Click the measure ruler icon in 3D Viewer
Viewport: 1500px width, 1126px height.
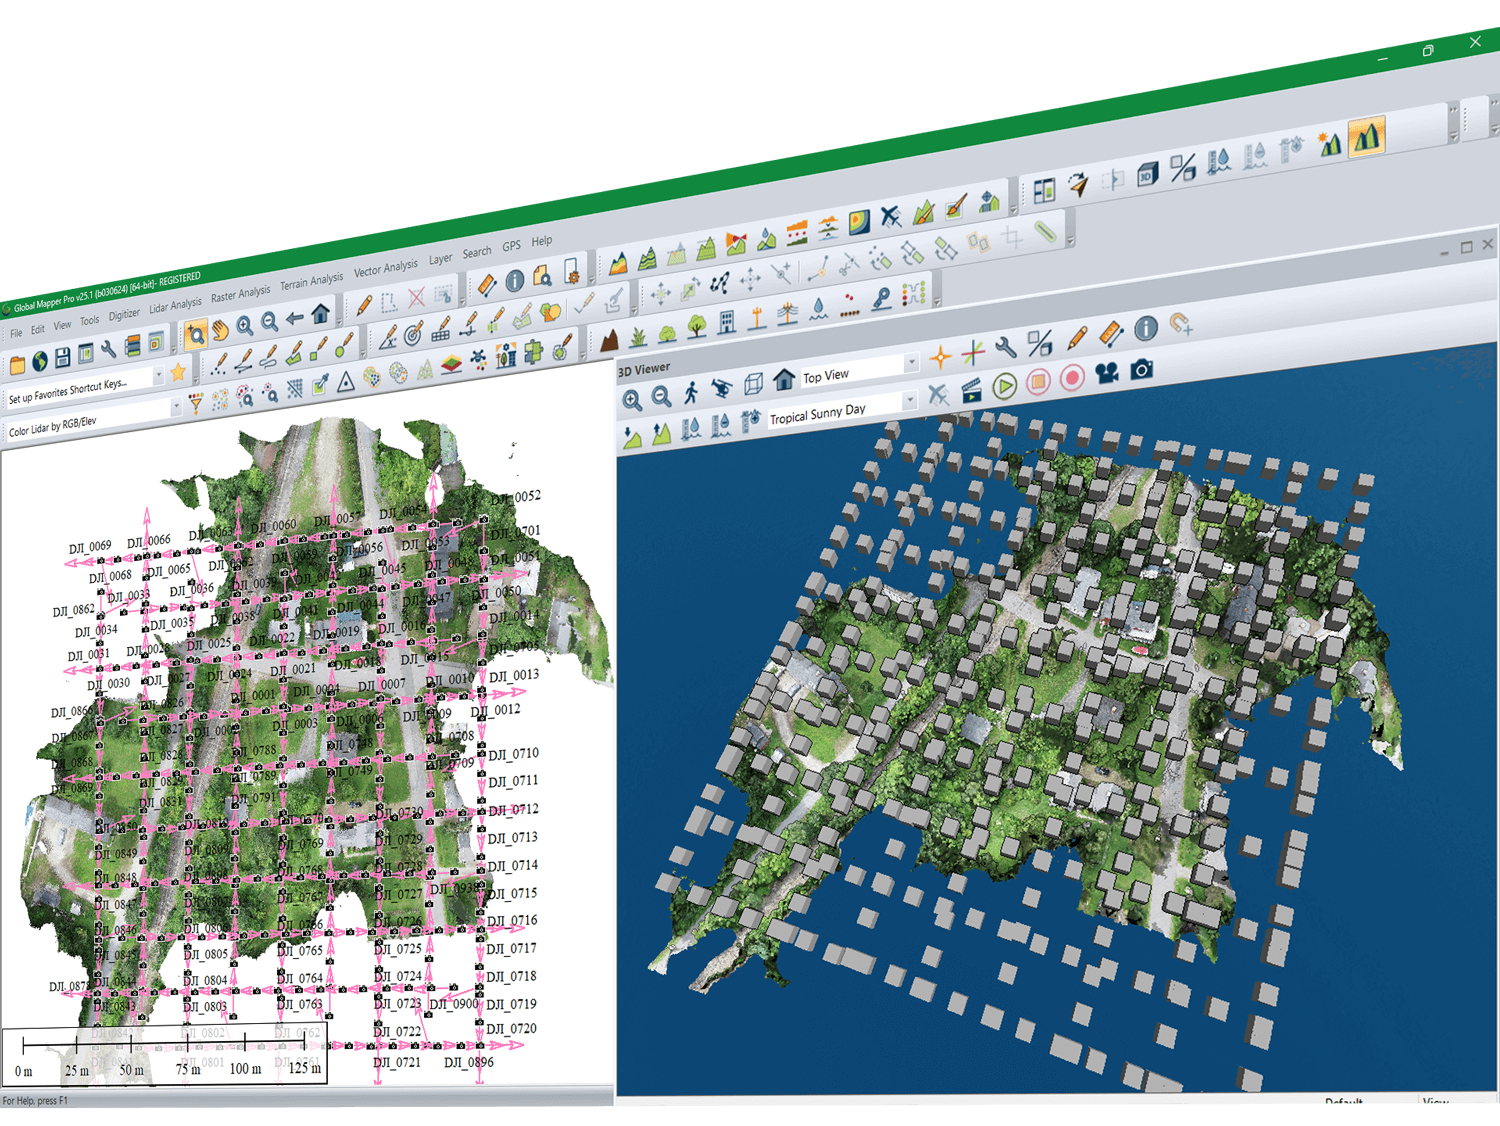click(x=1111, y=333)
